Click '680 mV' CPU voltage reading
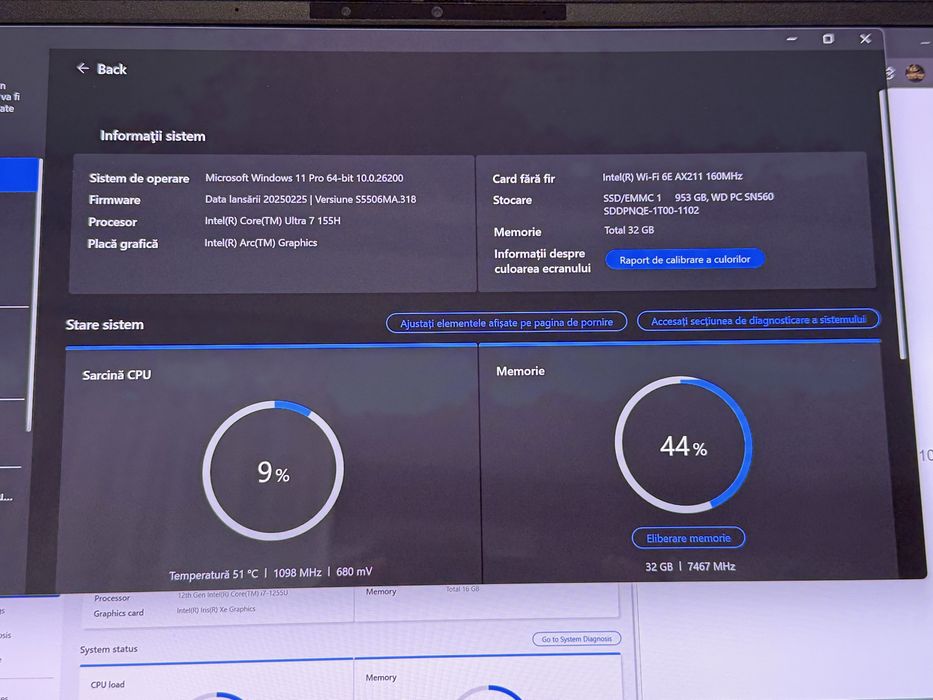 point(354,571)
